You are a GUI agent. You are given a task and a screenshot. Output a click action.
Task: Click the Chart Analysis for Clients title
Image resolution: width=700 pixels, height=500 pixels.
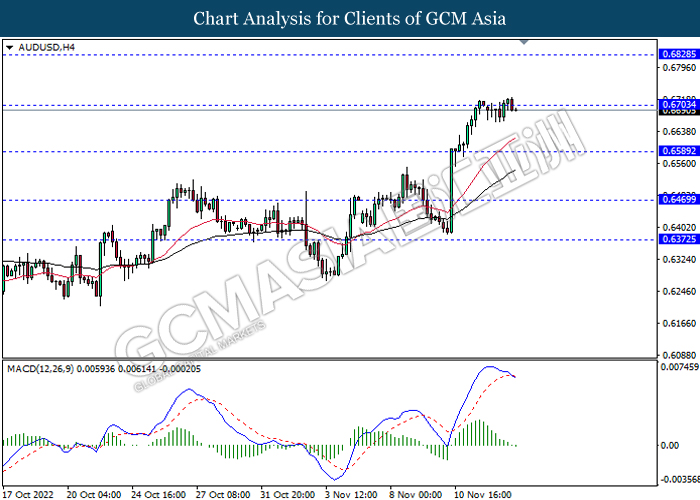point(350,19)
